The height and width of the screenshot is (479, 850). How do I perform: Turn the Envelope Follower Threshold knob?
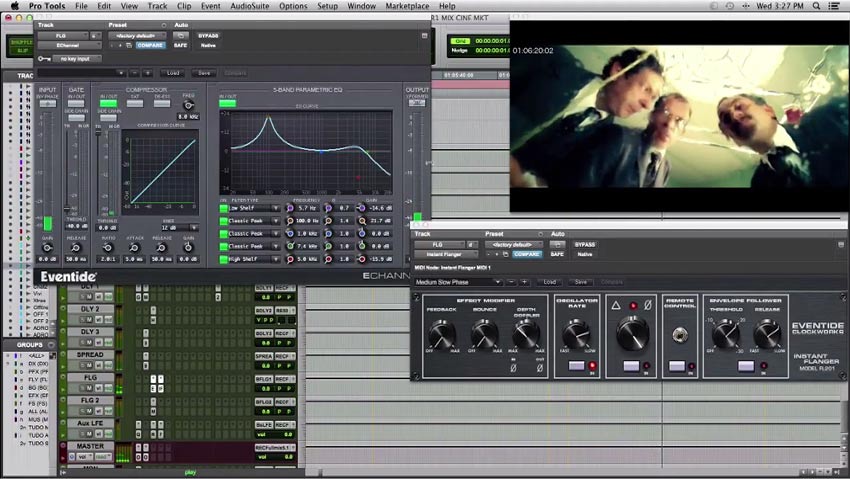[725, 334]
